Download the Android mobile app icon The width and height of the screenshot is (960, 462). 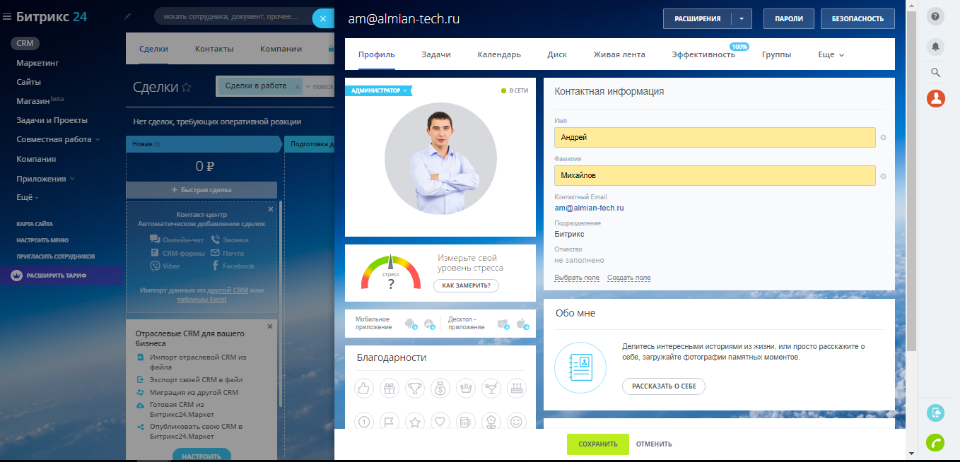(x=411, y=324)
